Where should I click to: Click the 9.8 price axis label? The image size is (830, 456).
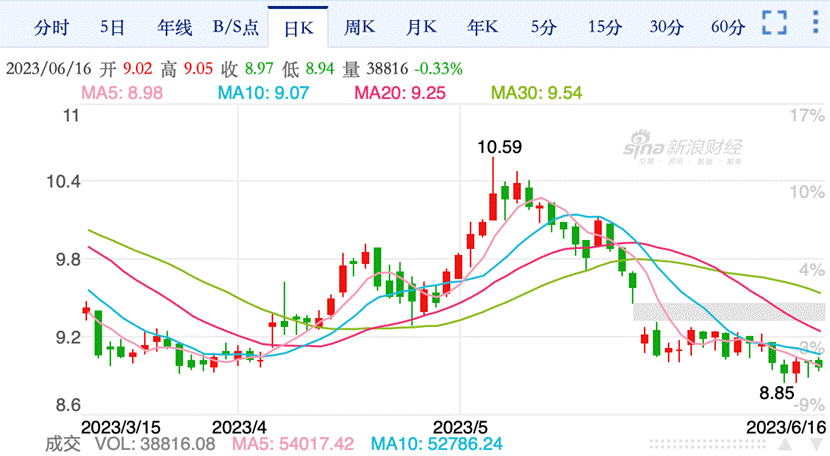click(68, 260)
